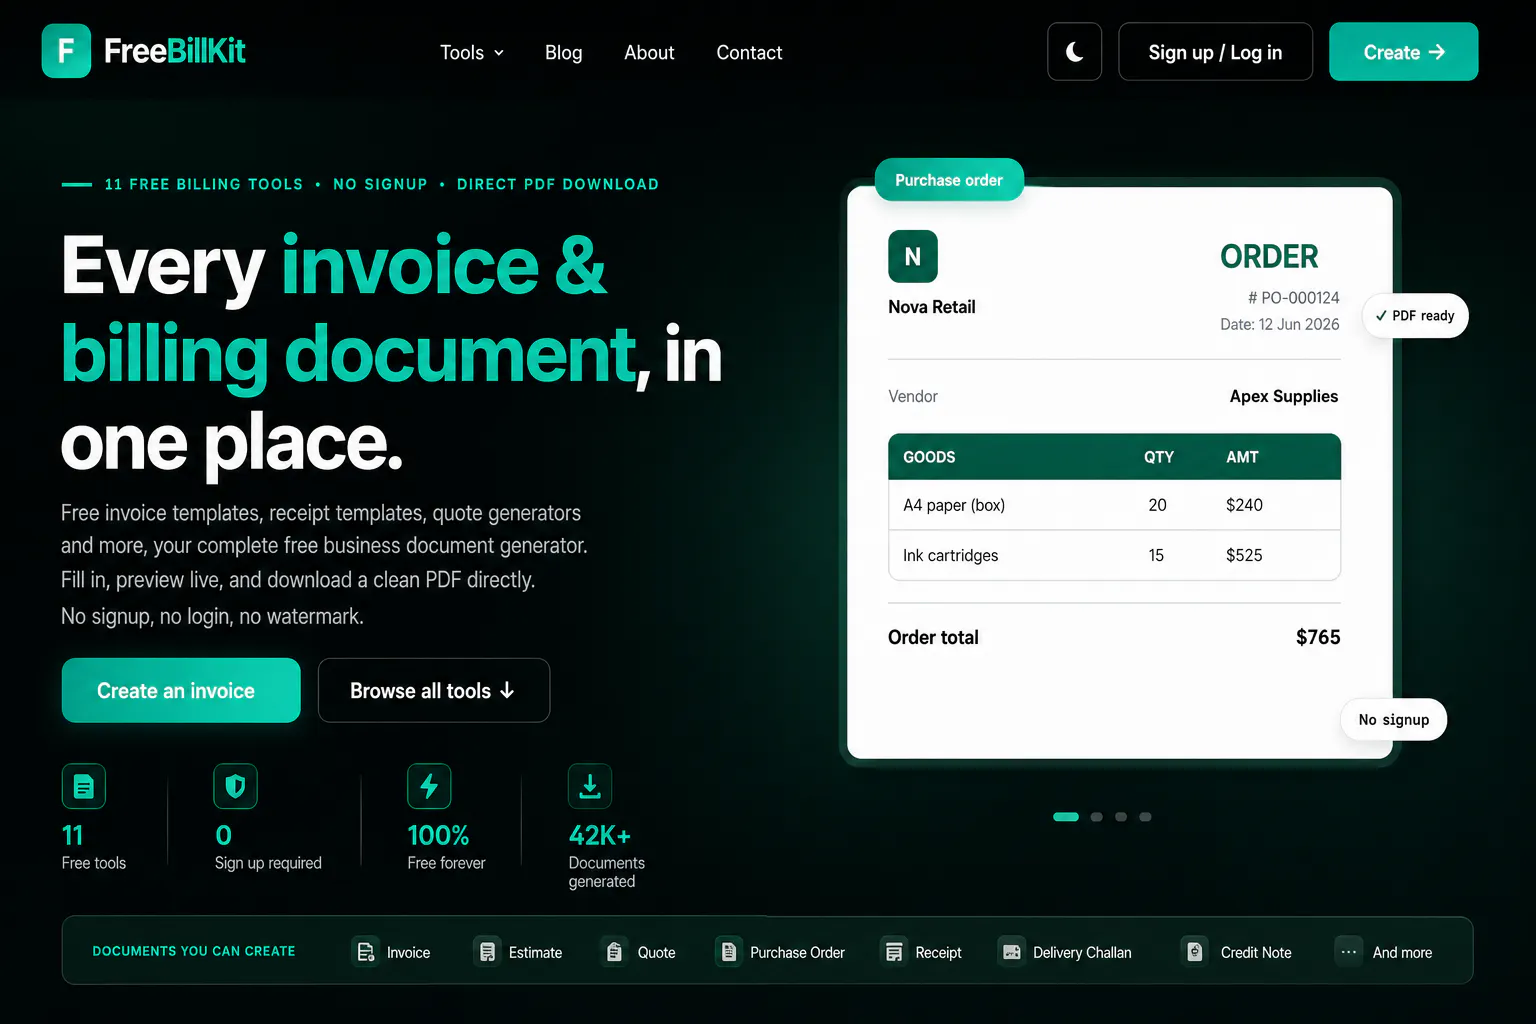Screen dimensions: 1536x1024
Task: Select the fourth carousel dot
Action: (x=1145, y=817)
